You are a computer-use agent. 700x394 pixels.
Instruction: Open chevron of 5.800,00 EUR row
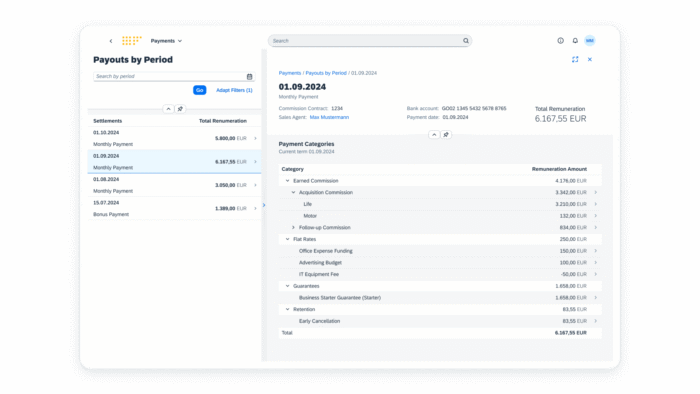[x=255, y=138]
